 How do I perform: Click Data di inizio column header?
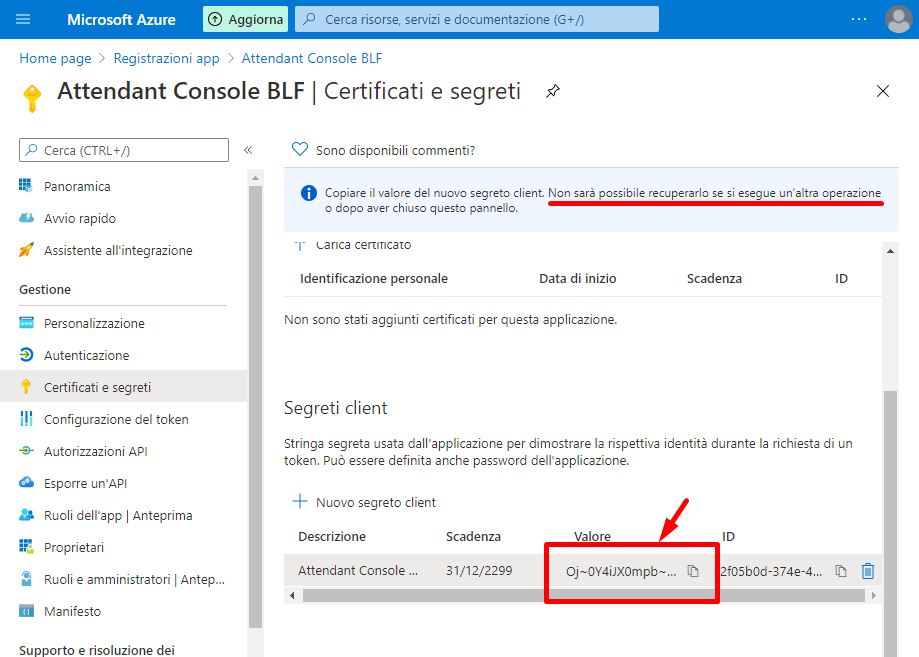pyautogui.click(x=577, y=278)
